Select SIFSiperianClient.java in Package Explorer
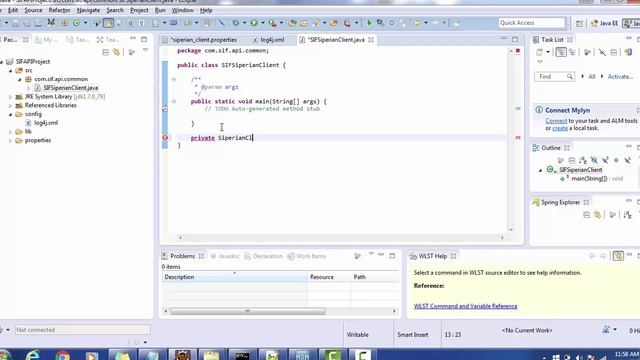The width and height of the screenshot is (640, 360). pos(70,88)
